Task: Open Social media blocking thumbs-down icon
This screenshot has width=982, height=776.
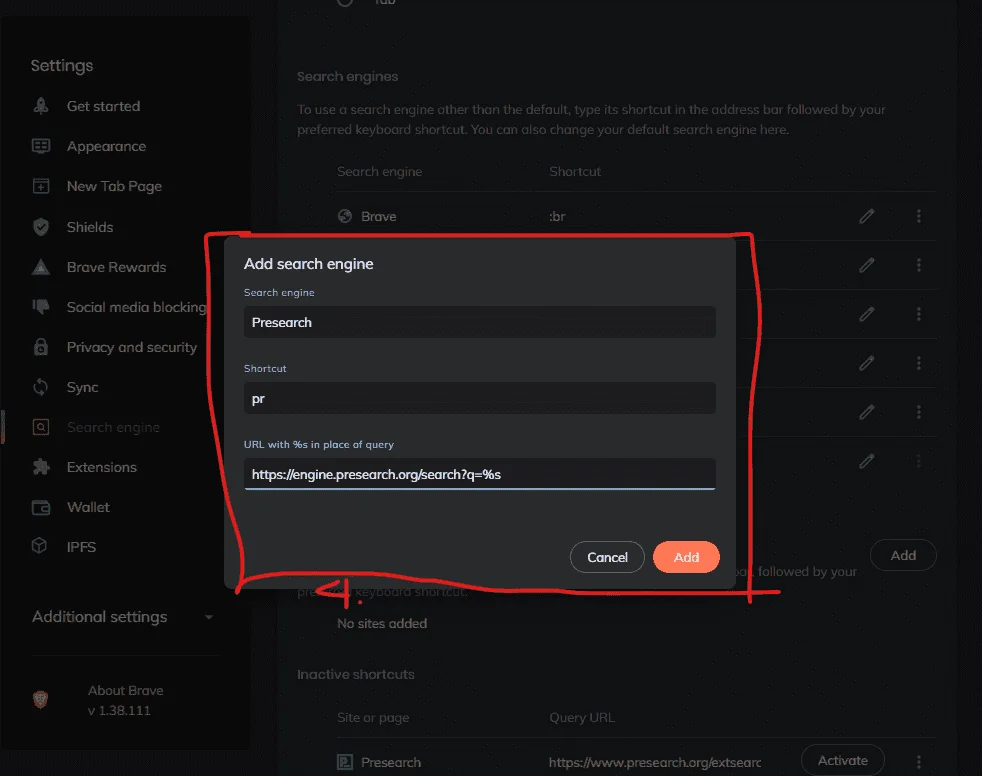Action: [41, 307]
